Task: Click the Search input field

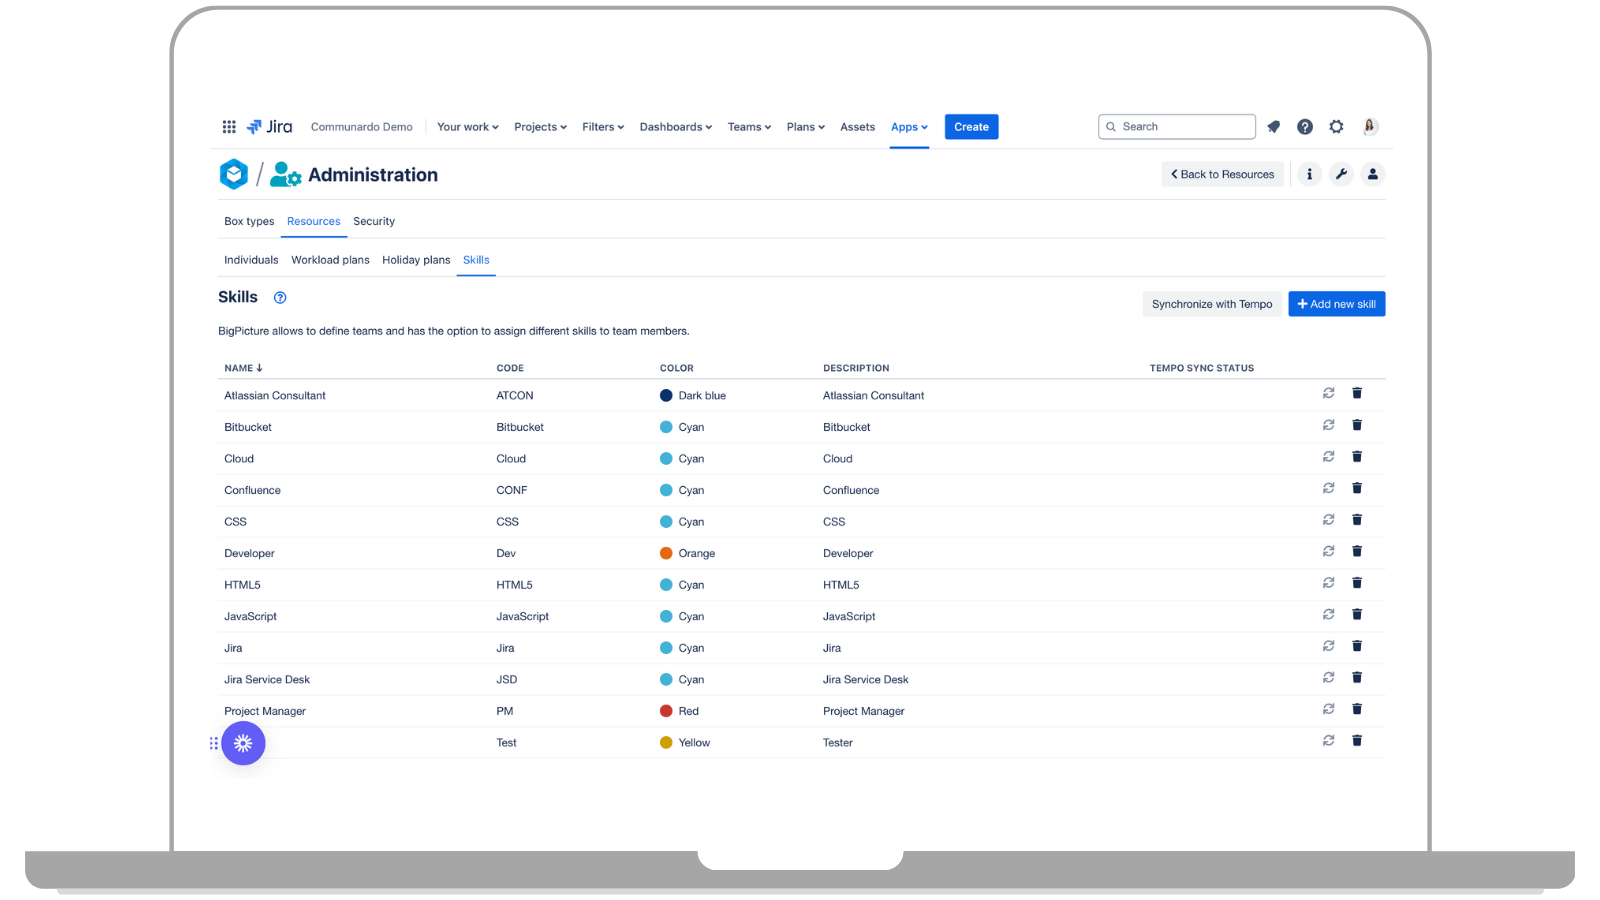Action: pyautogui.click(x=1177, y=127)
